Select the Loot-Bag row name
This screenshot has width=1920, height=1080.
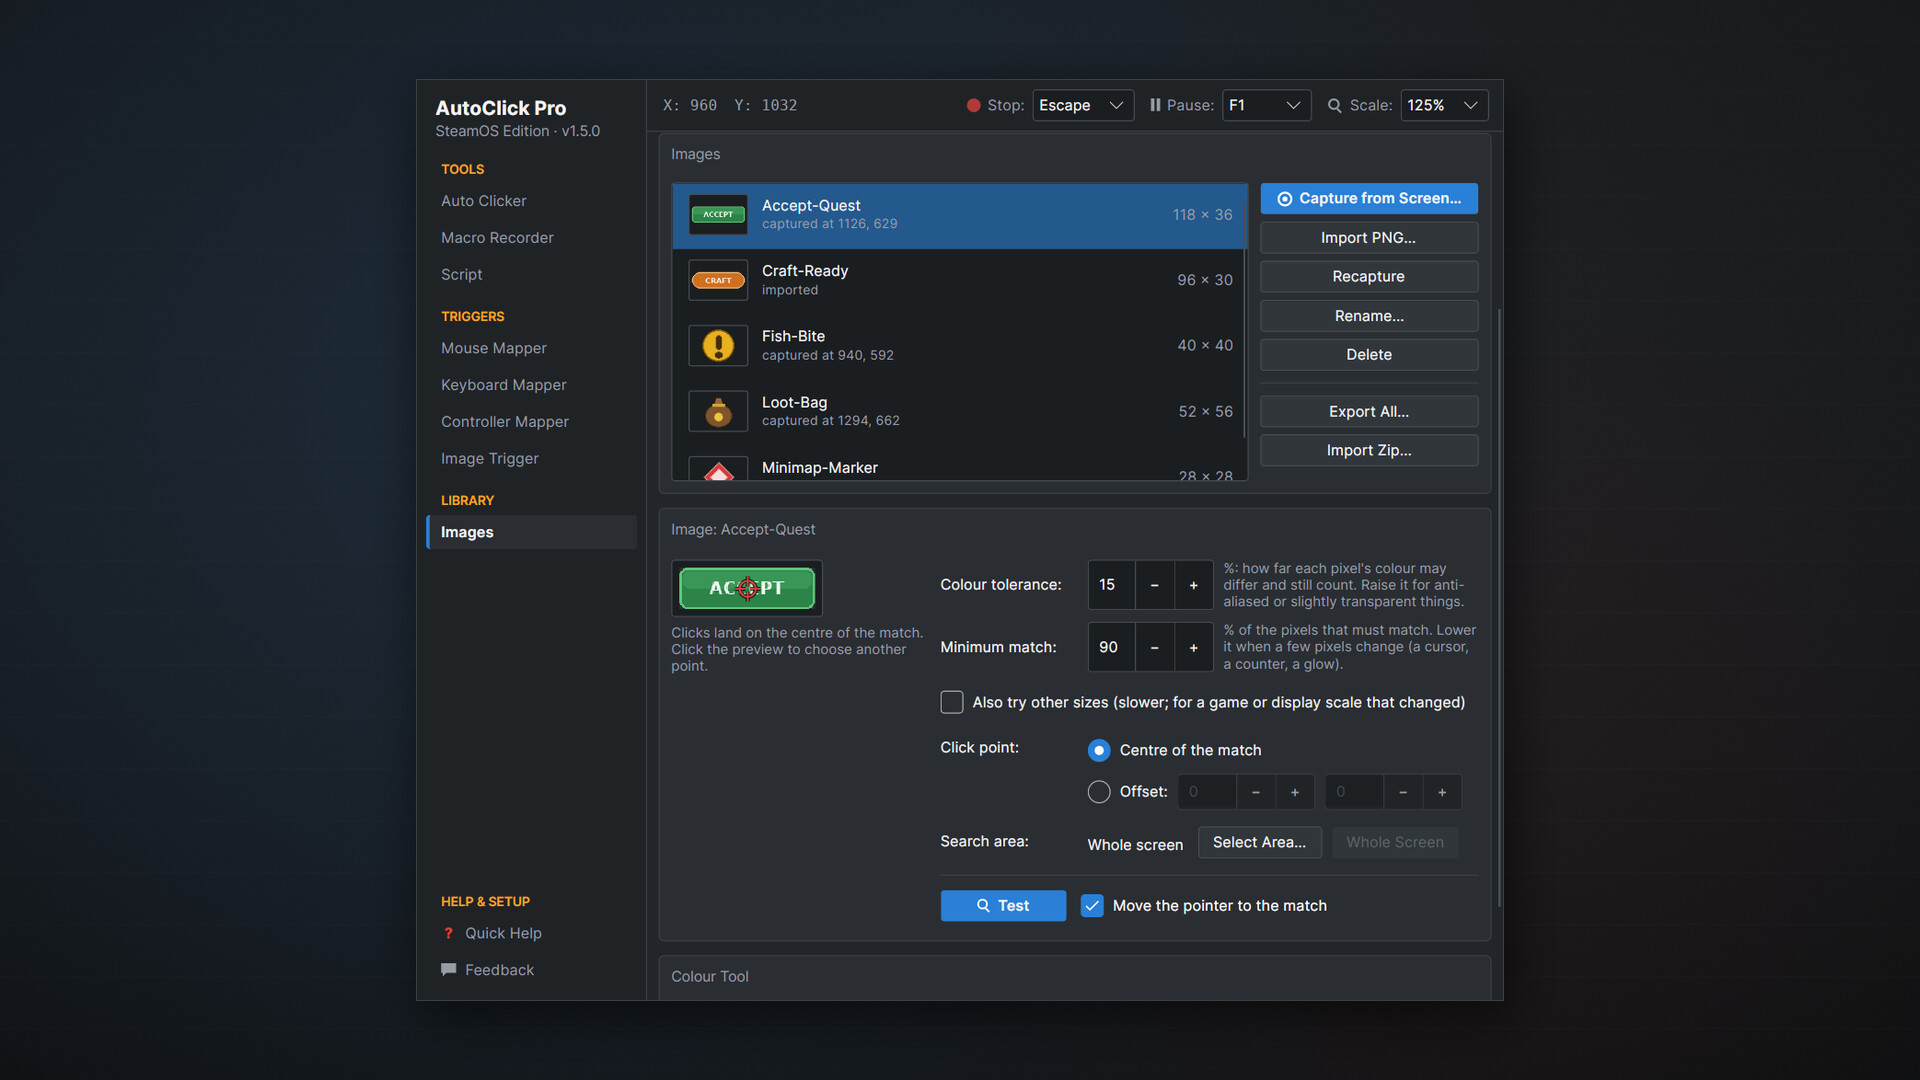[795, 403]
